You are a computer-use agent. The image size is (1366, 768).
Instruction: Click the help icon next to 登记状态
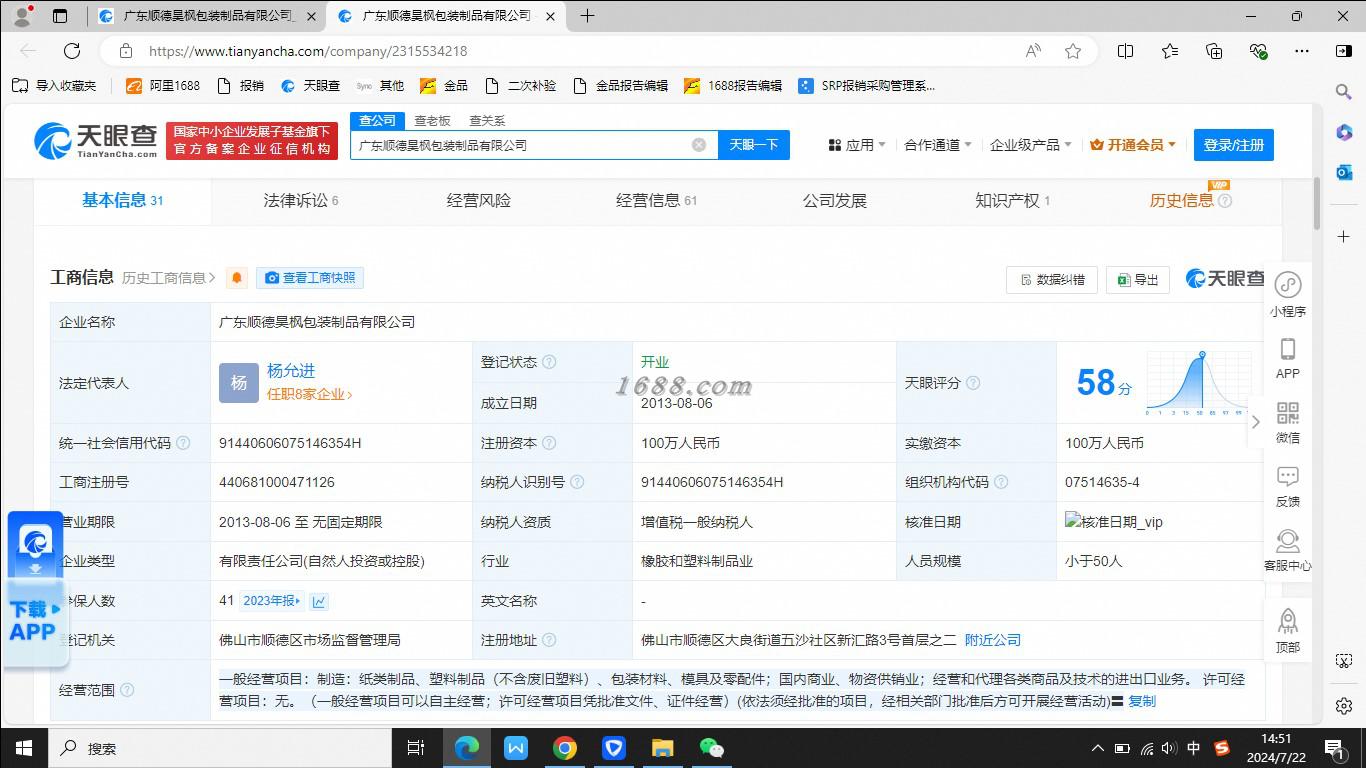549,362
